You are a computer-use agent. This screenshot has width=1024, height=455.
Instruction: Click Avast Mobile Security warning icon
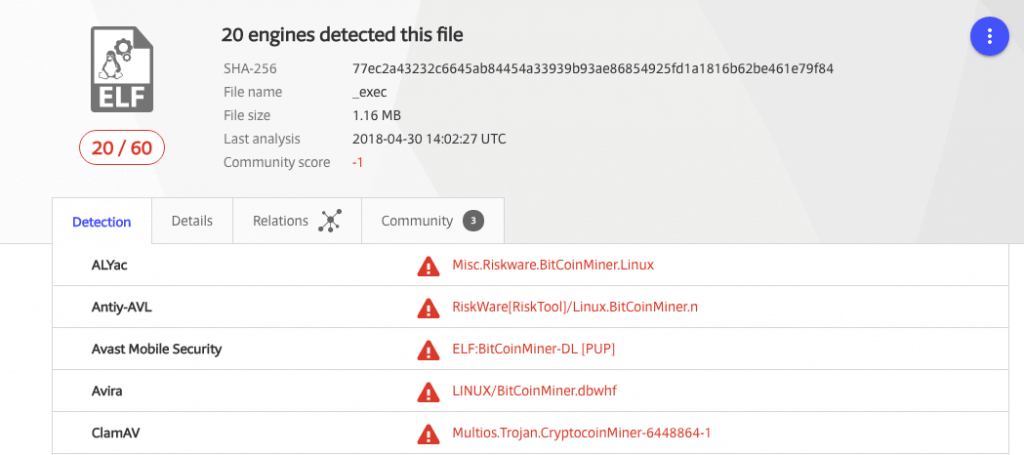coord(428,349)
